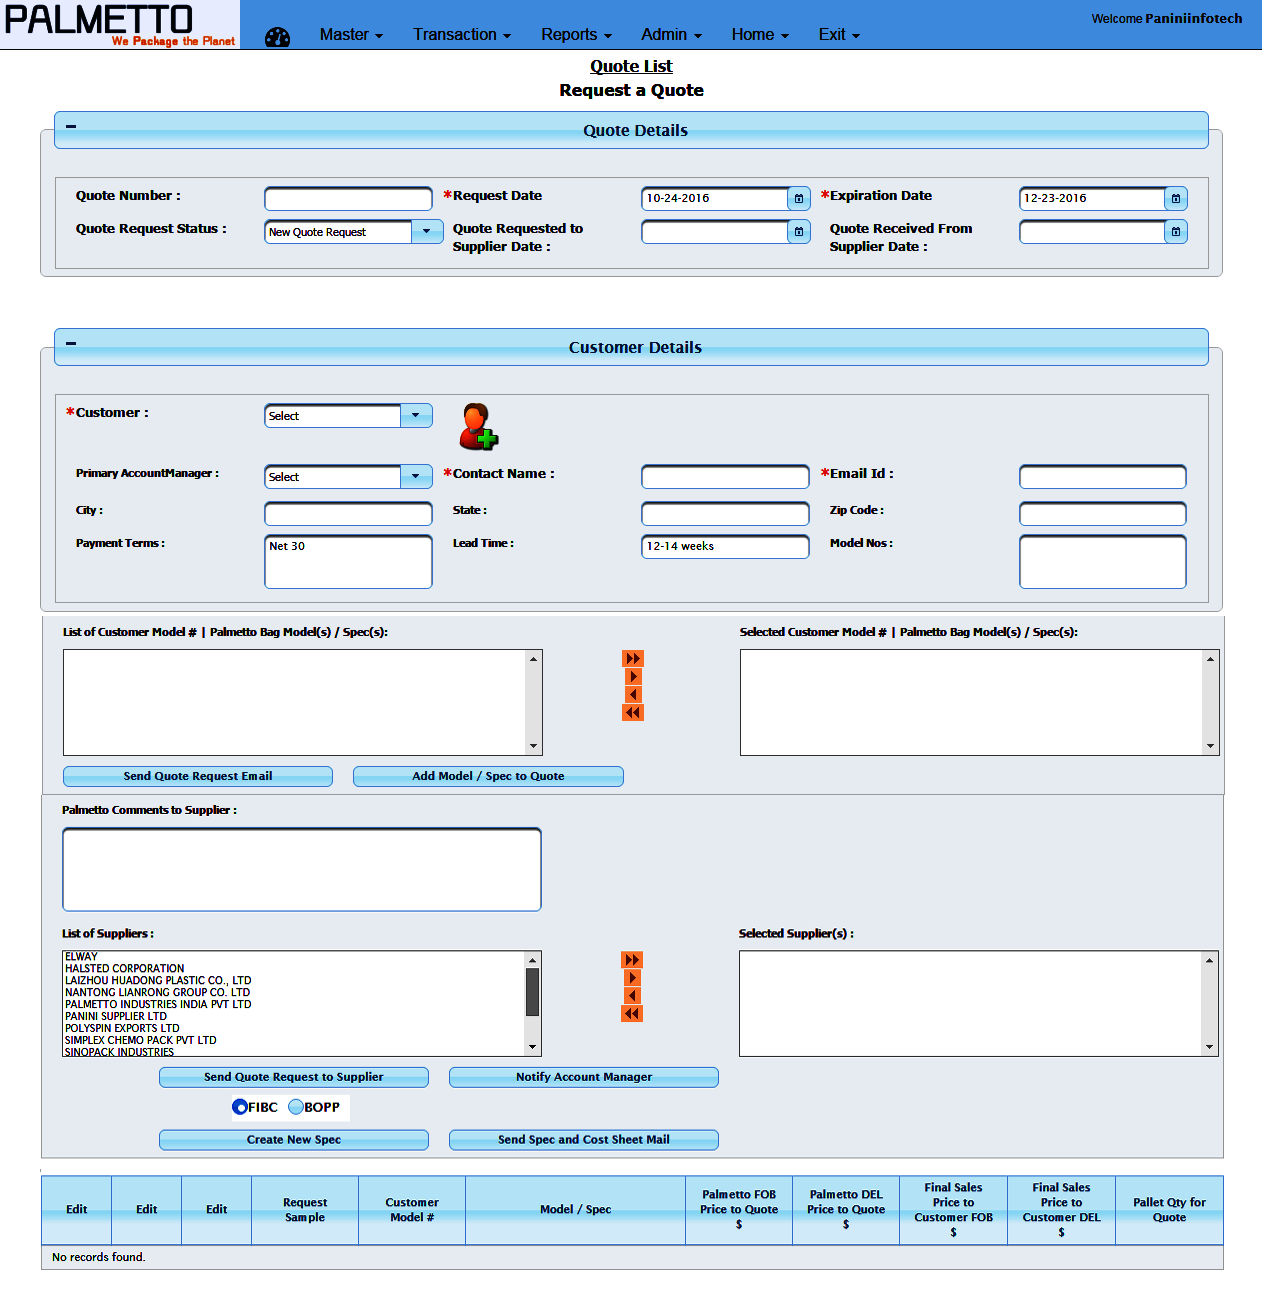Select POLYSPIN EXPORTS LTD supplier
Image resolution: width=1262 pixels, height=1289 pixels.
pos(122,1029)
